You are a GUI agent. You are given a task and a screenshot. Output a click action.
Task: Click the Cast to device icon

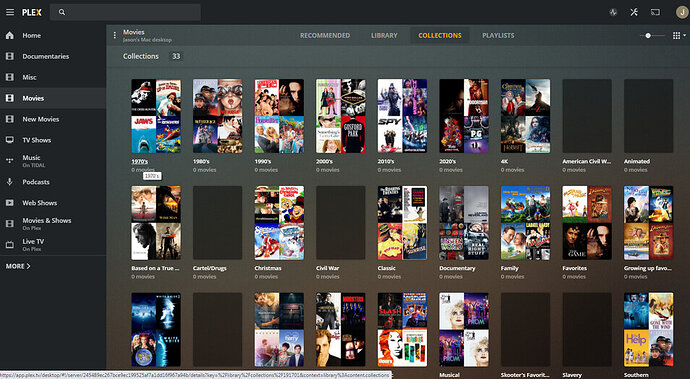[655, 12]
